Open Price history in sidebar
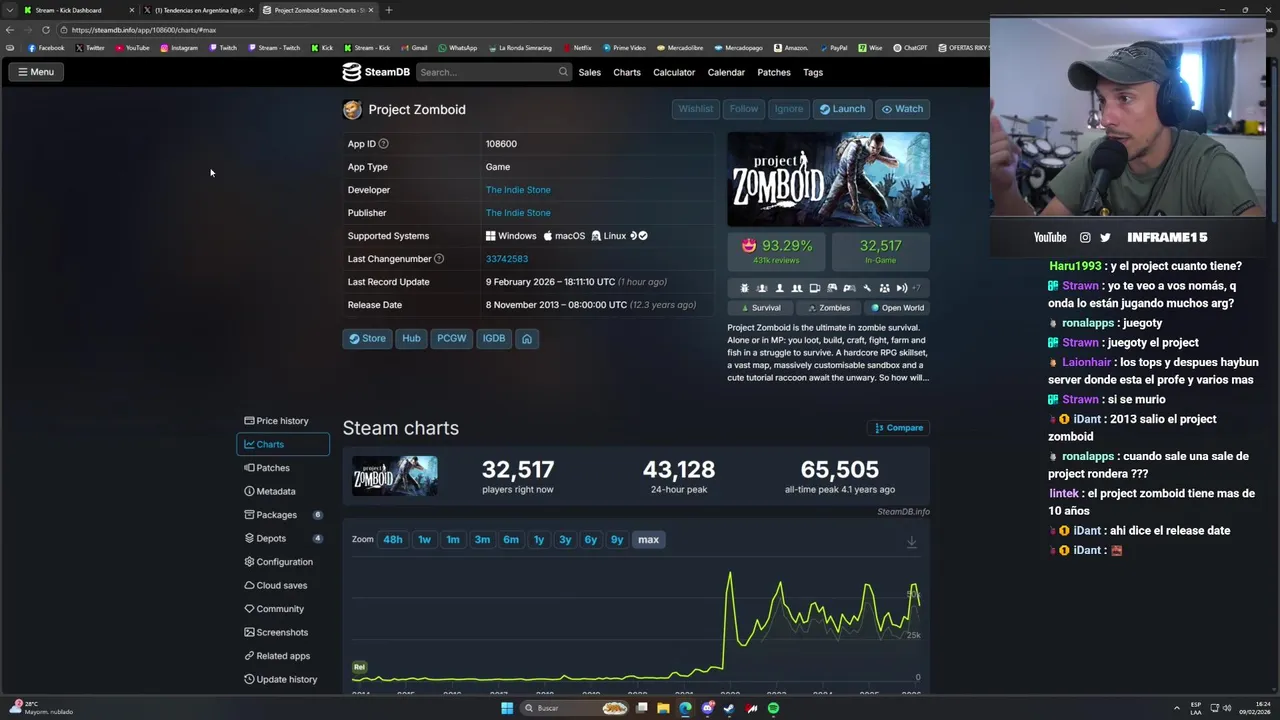1280x720 pixels. tap(283, 421)
